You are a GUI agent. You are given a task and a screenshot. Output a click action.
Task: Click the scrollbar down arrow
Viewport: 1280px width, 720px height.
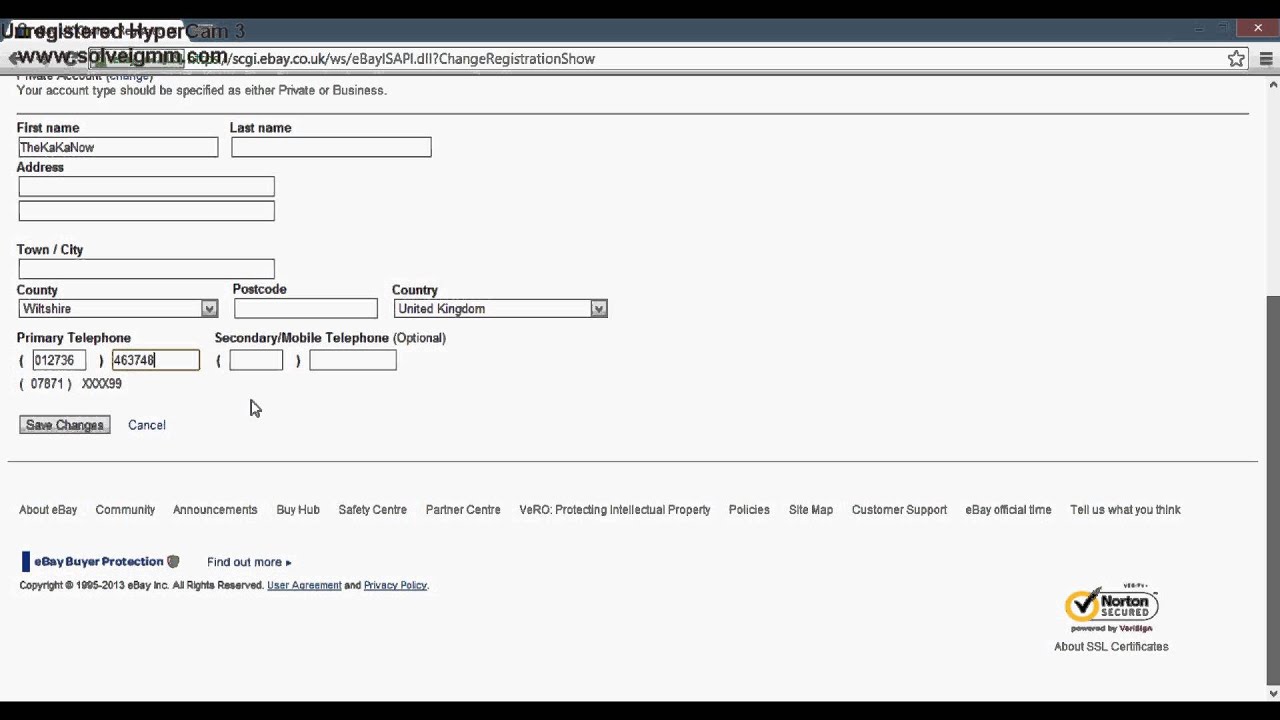click(1272, 693)
